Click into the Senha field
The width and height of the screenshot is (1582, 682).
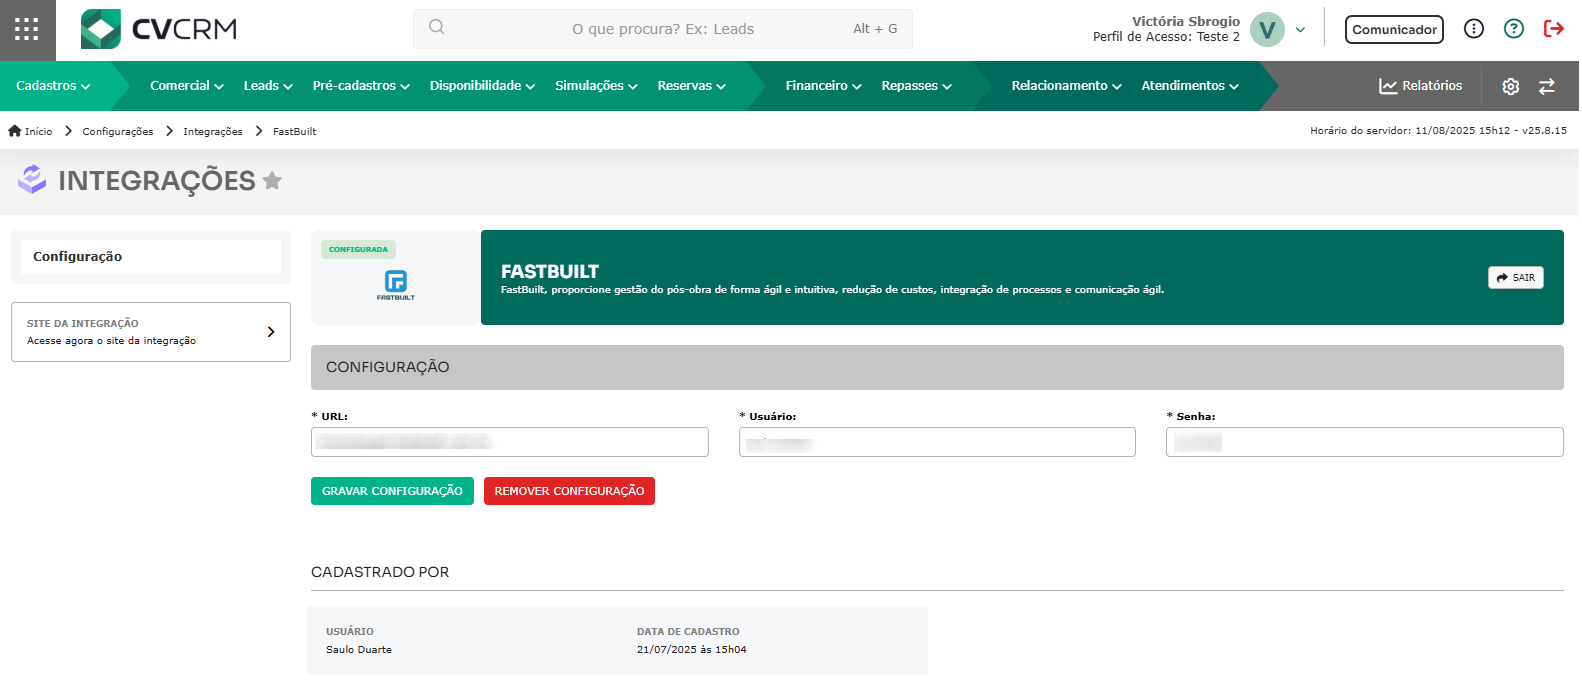pyautogui.click(x=1365, y=442)
